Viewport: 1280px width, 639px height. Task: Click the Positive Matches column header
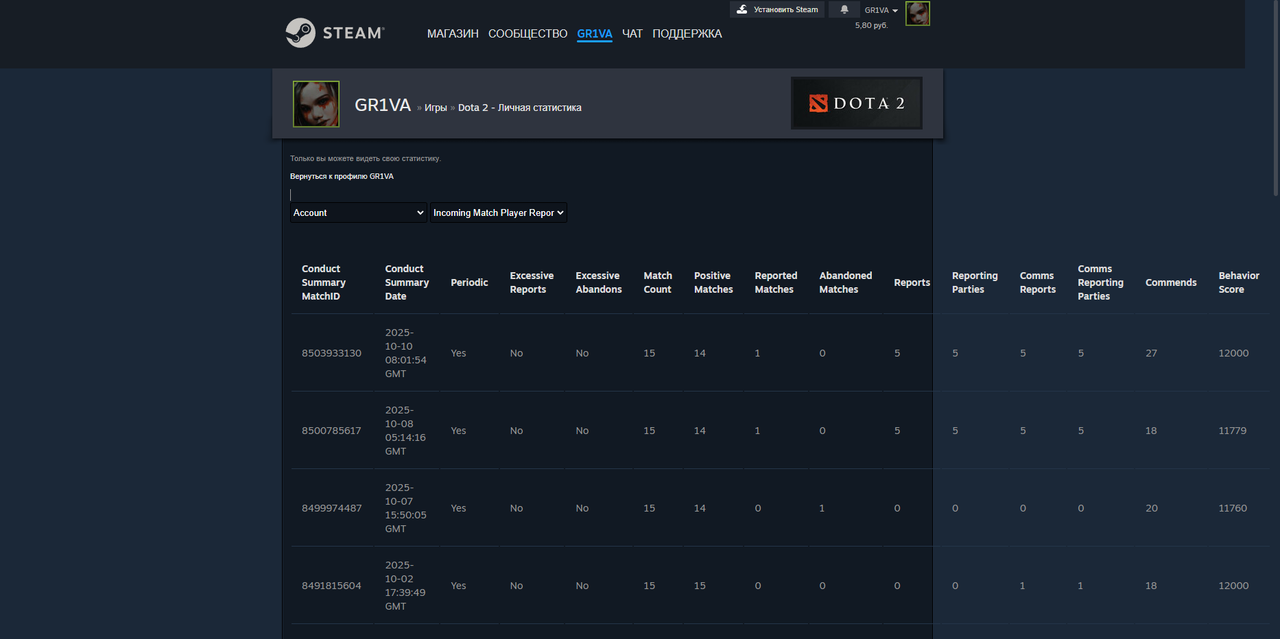(x=714, y=283)
